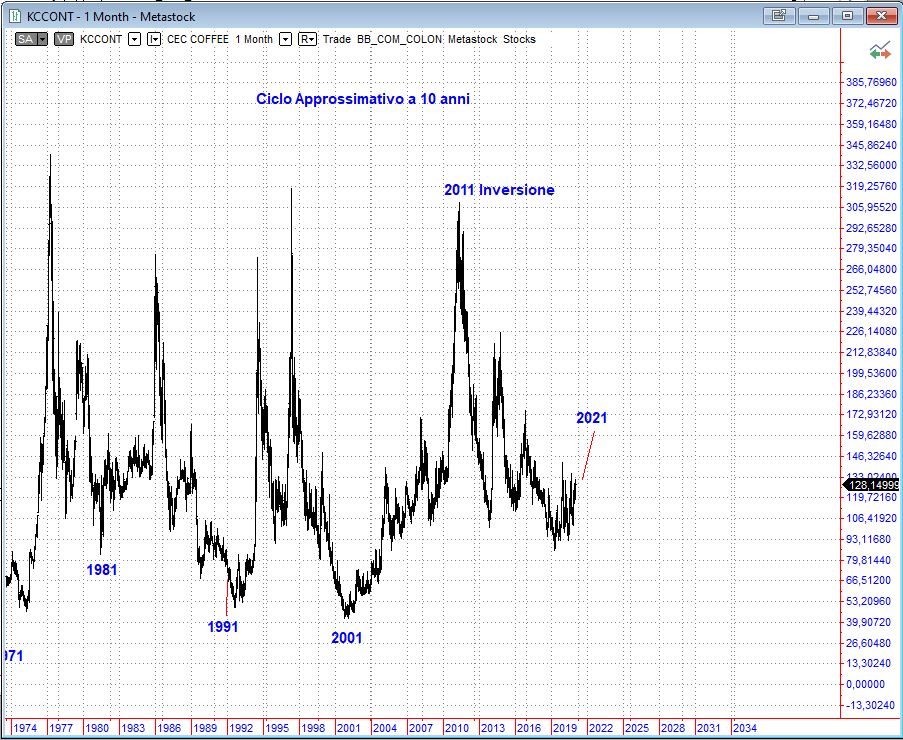The image size is (903, 740).
Task: Expand the 1 Month periodicity dropdown
Action: pyautogui.click(x=285, y=39)
